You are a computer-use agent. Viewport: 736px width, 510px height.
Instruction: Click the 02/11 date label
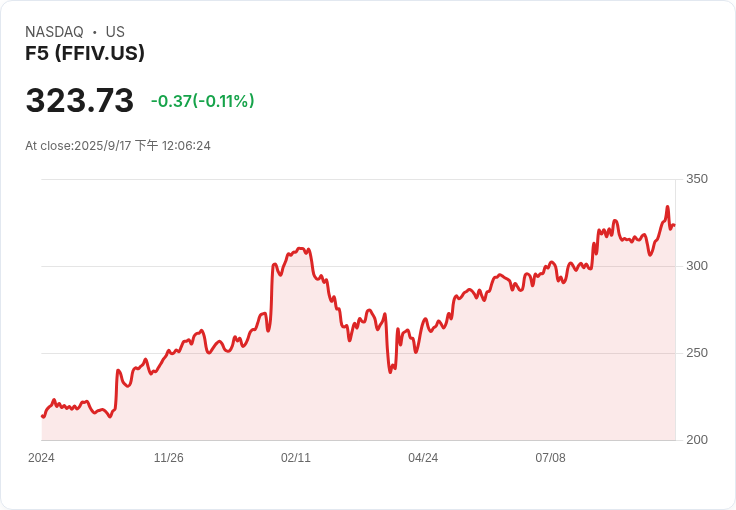click(x=296, y=458)
